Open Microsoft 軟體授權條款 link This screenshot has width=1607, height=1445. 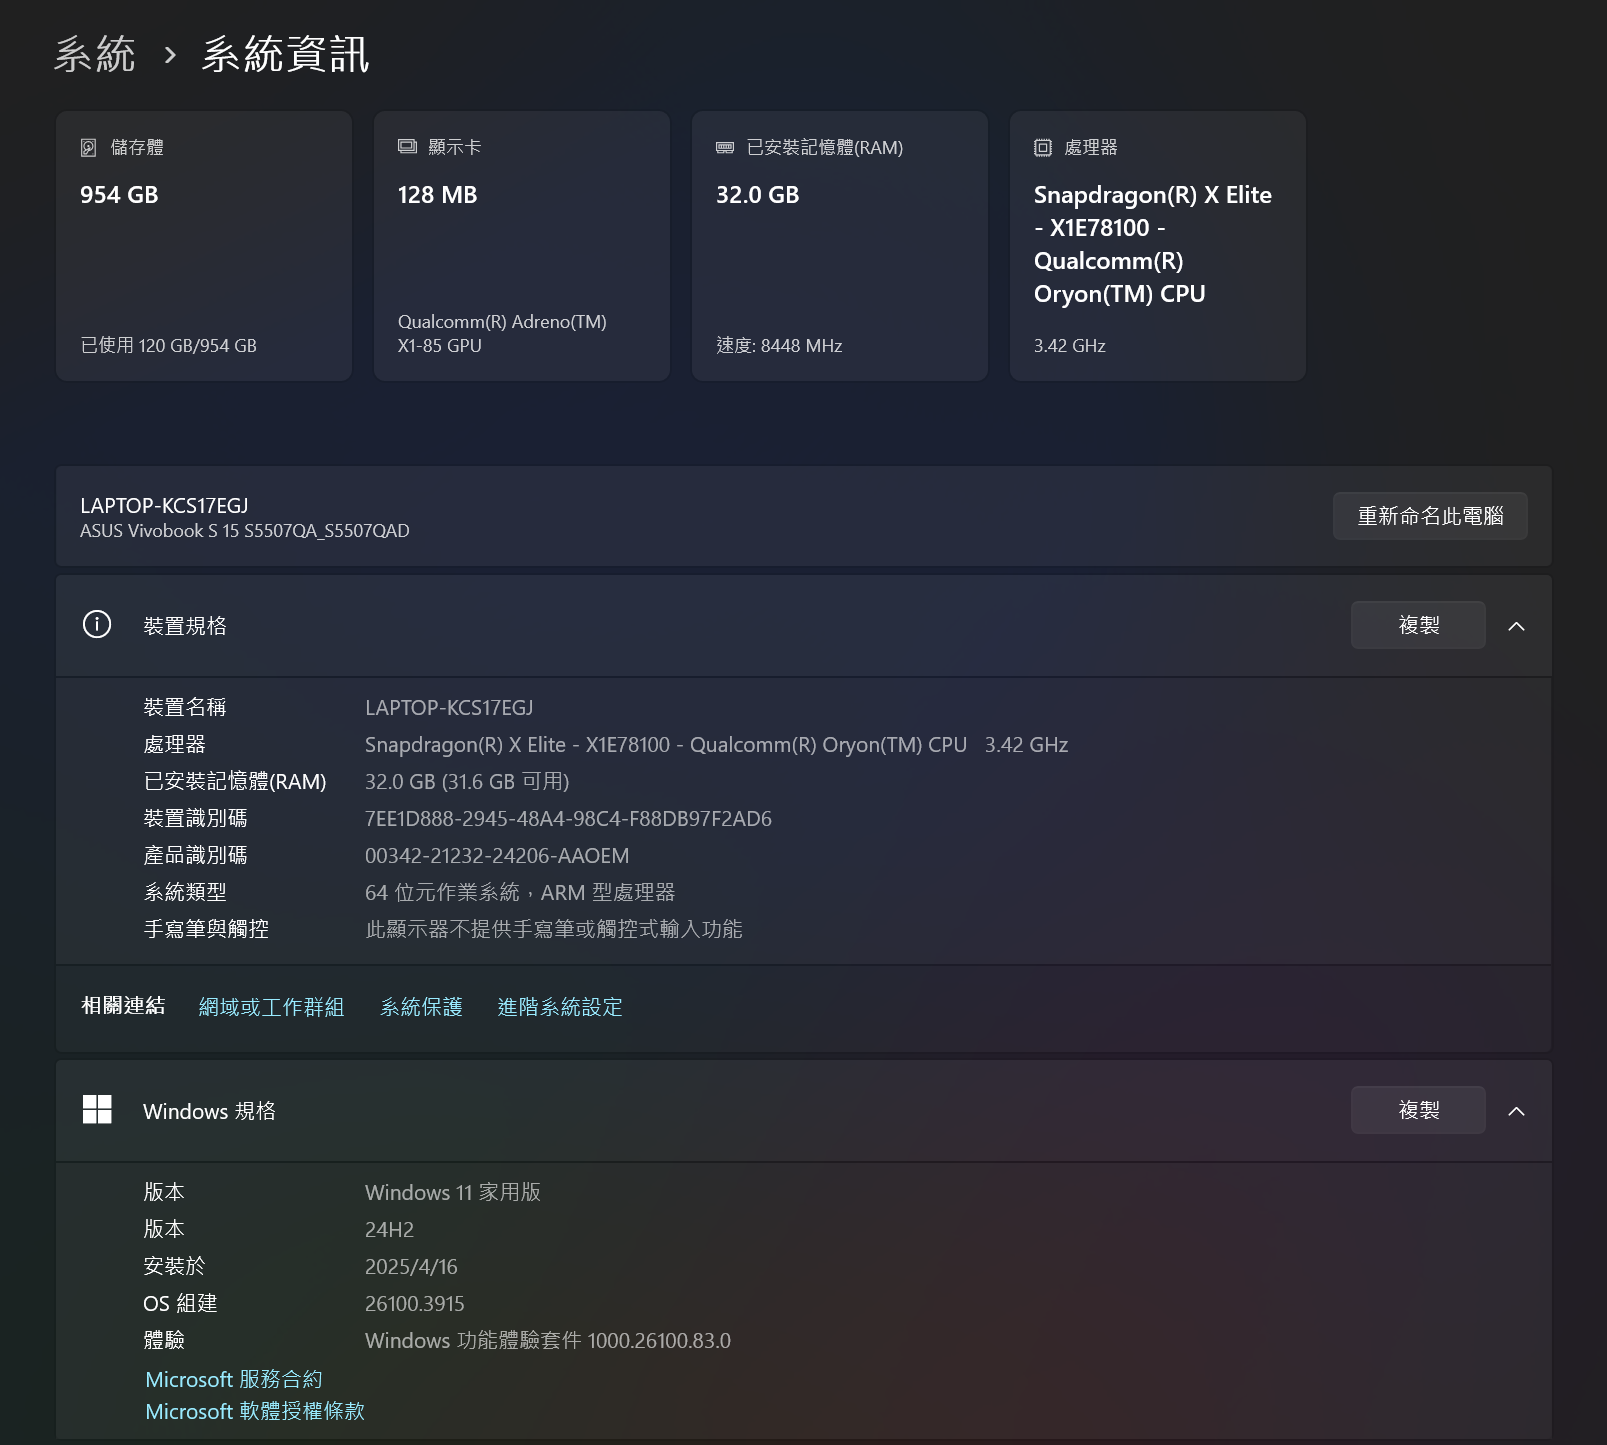[x=255, y=1411]
